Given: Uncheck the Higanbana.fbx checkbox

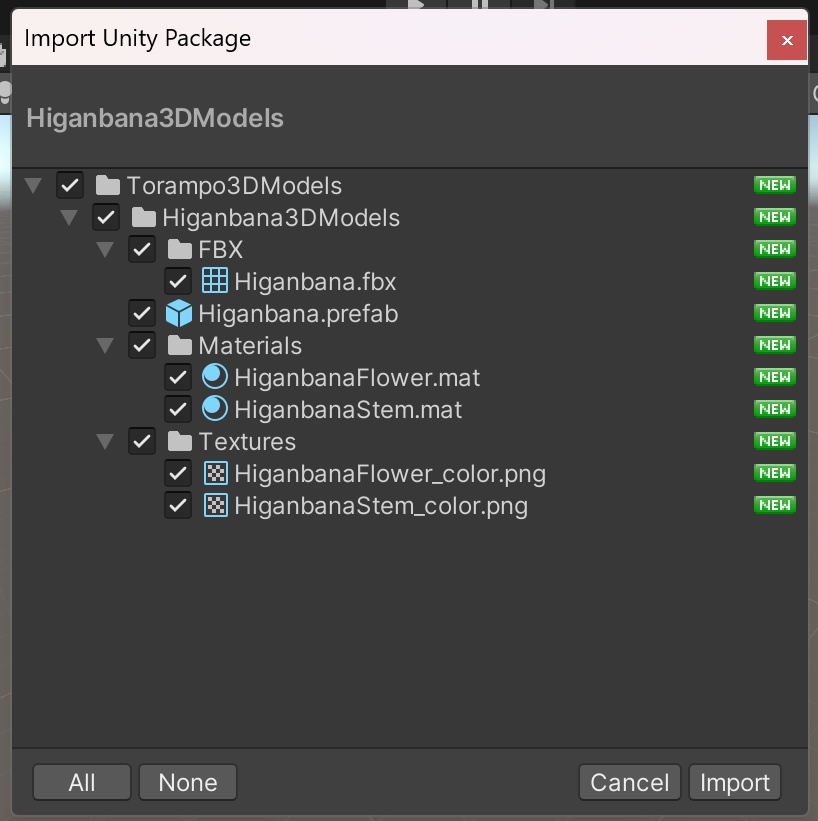Looking at the screenshot, I should click(x=178, y=282).
